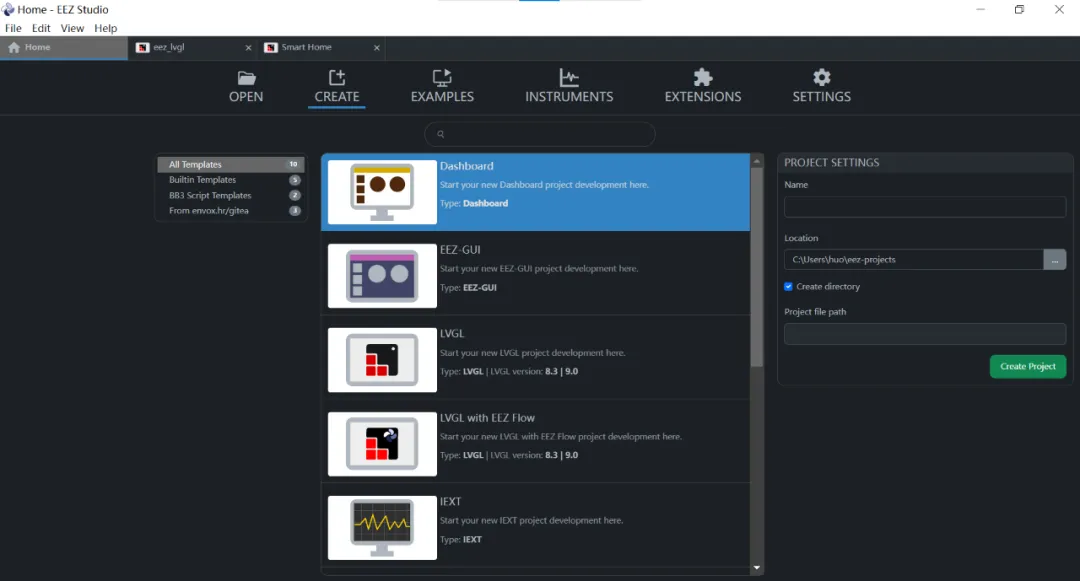Click the 'Type: Dashboard' line
1080x581 pixels.
coord(474,203)
